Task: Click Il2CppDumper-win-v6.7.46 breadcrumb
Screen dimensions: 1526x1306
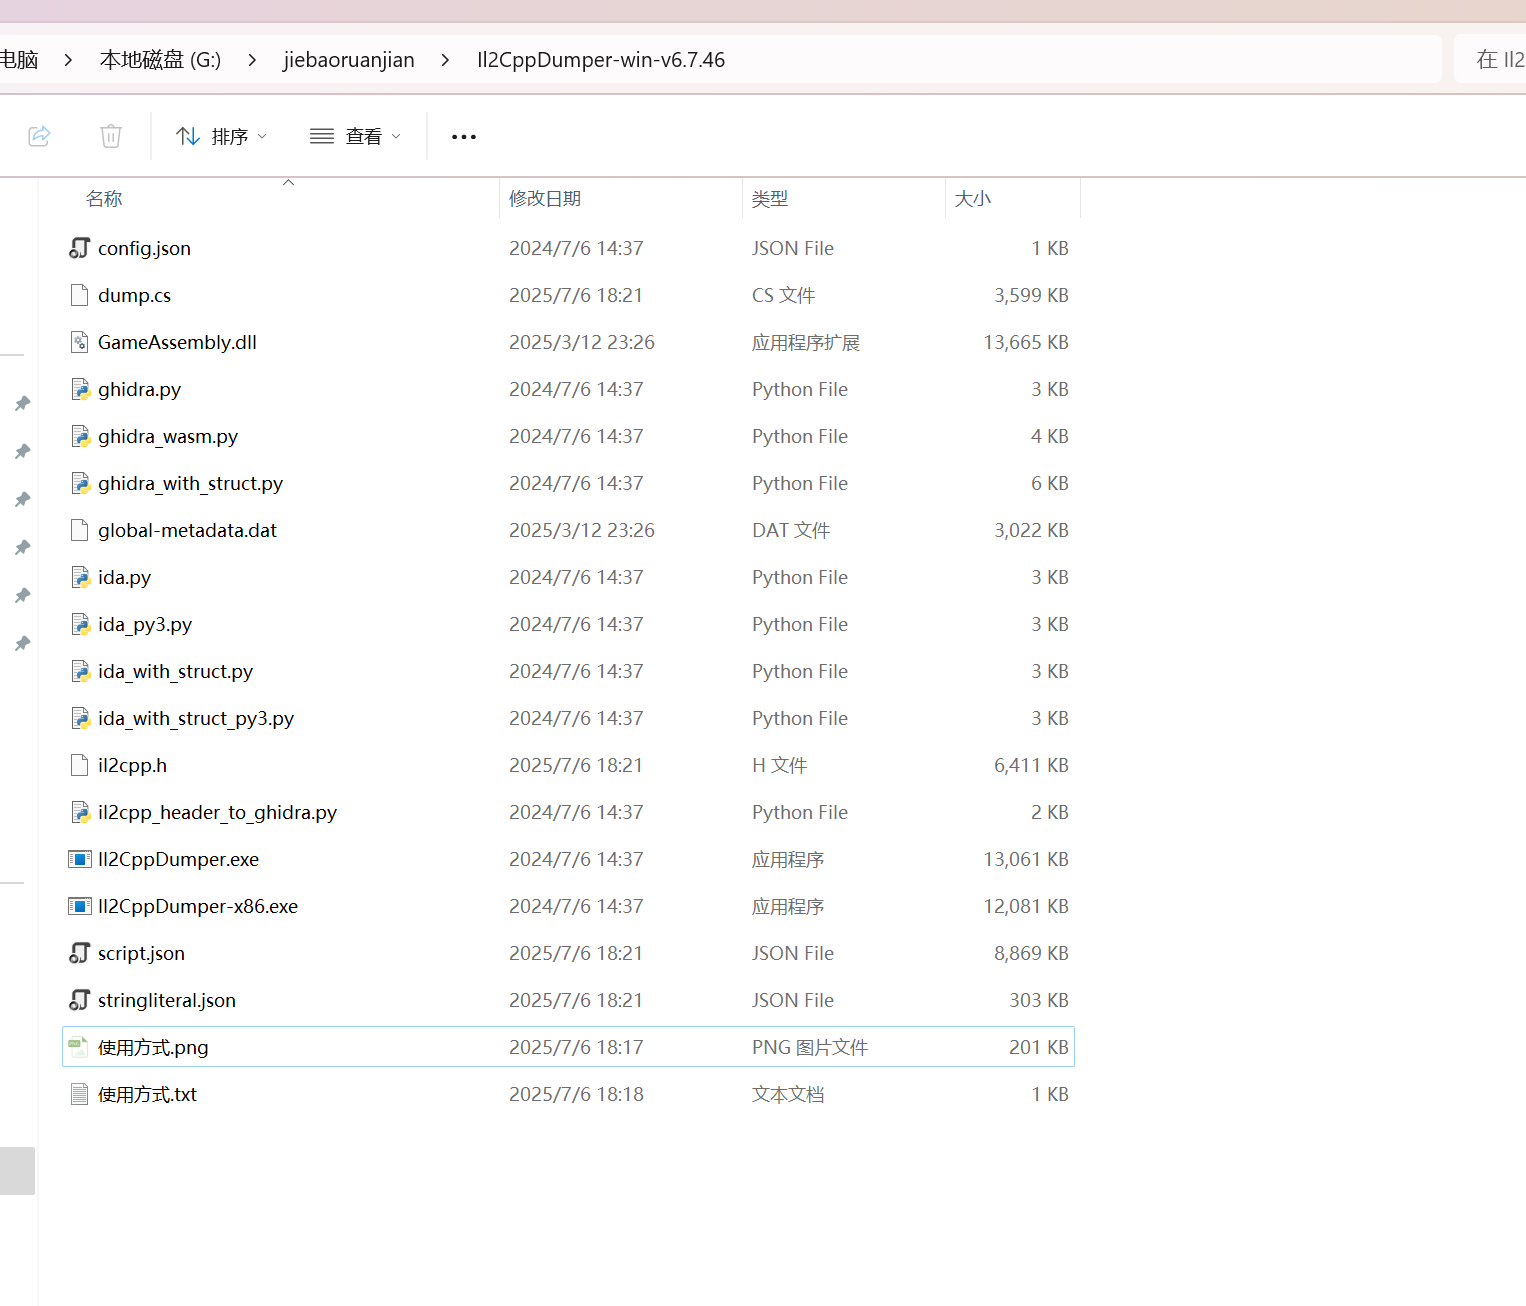Action: click(601, 60)
